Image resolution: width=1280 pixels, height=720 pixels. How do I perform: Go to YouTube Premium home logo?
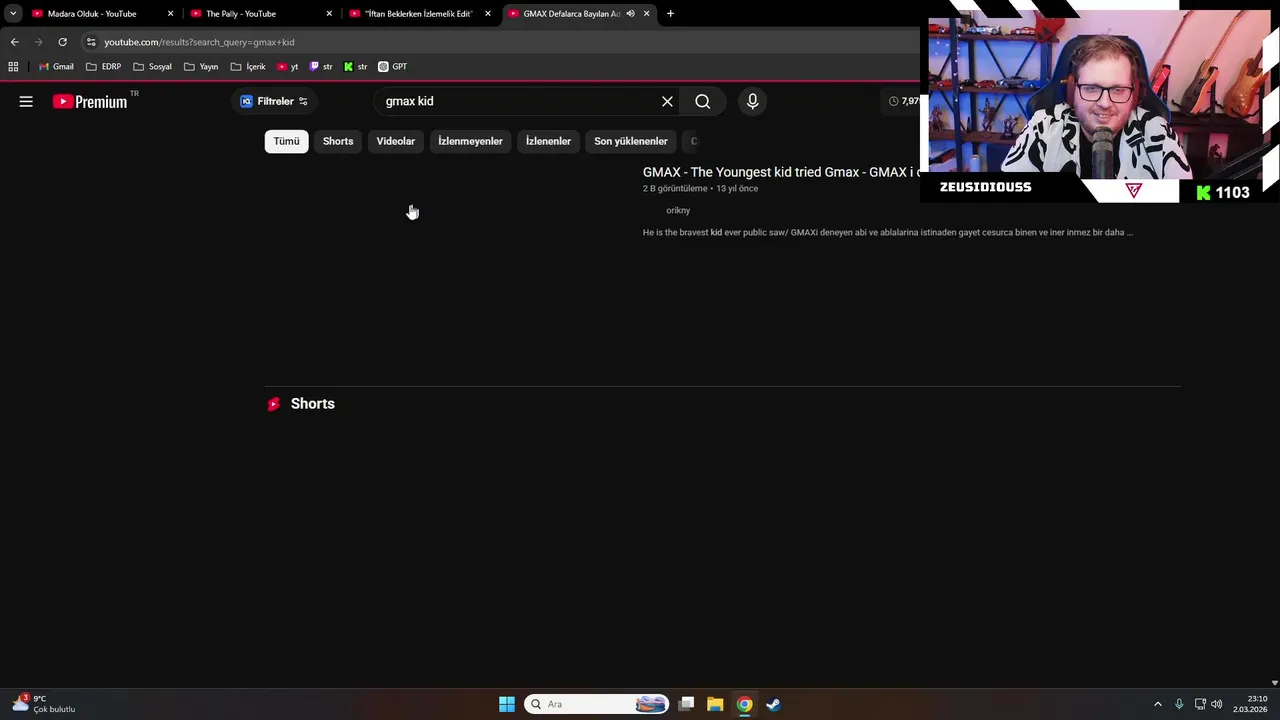[90, 101]
